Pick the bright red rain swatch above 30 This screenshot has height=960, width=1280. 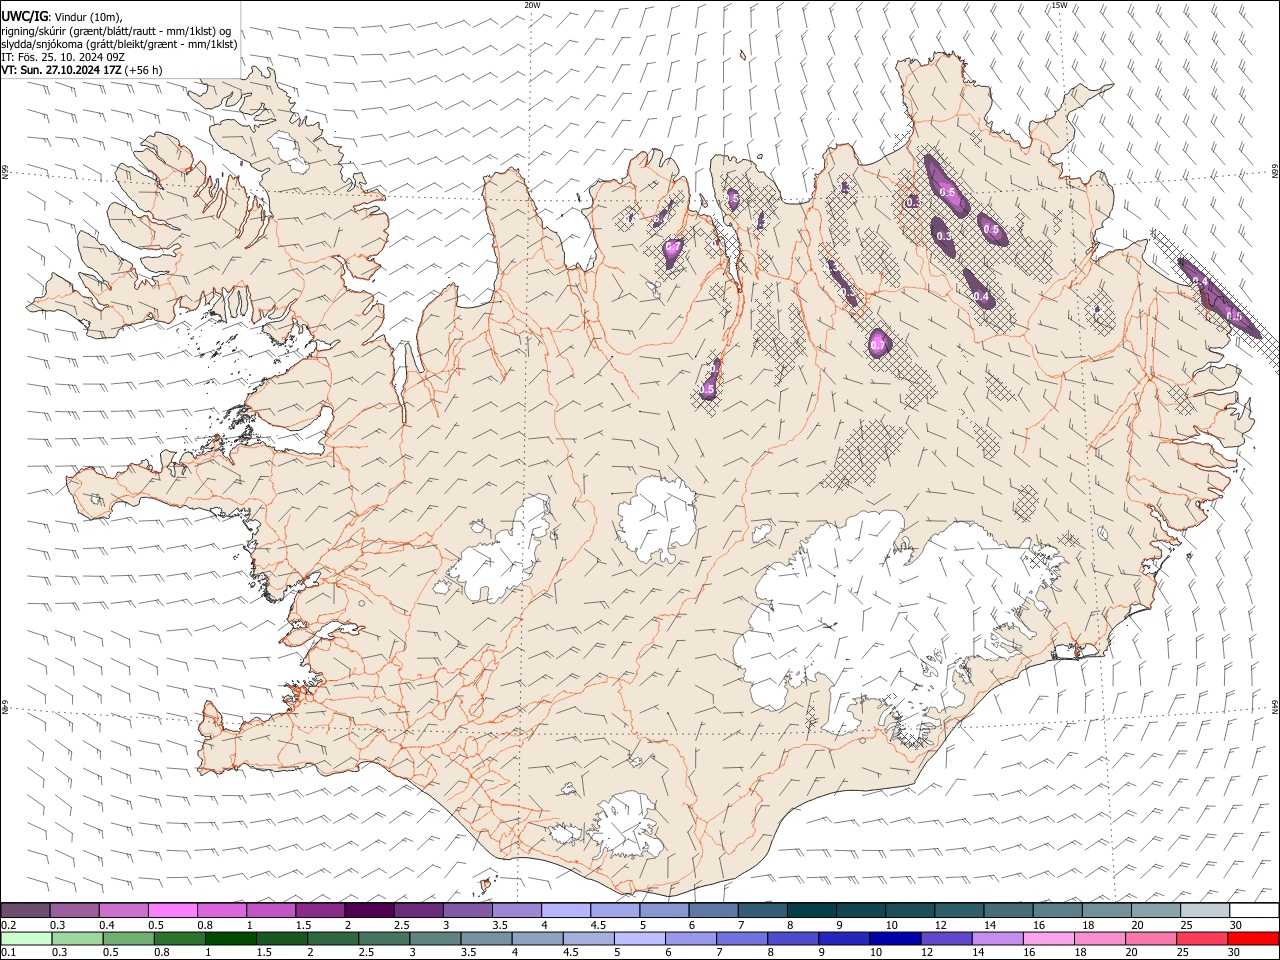tap(1253, 938)
